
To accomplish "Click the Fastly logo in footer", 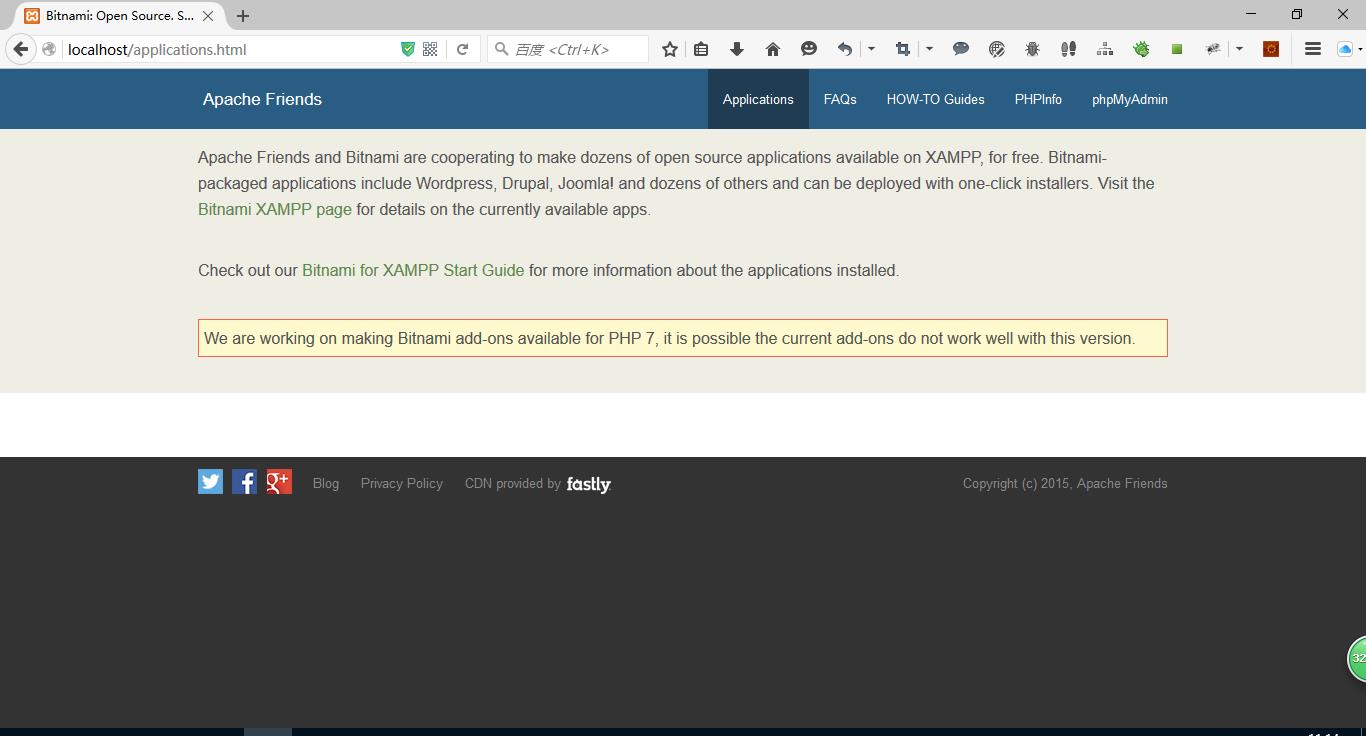I will click(588, 484).
